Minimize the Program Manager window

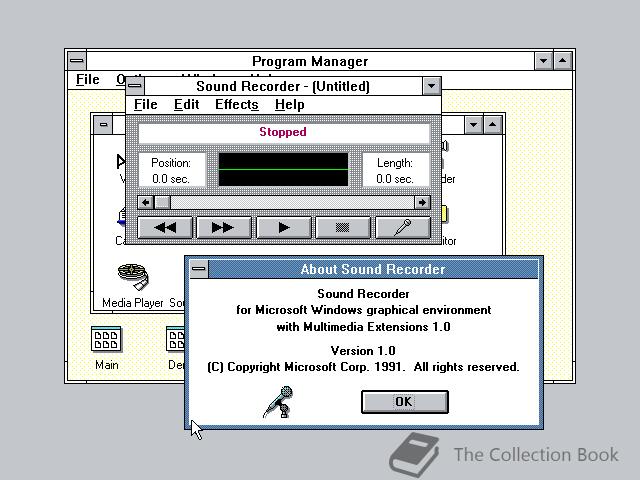click(x=544, y=61)
